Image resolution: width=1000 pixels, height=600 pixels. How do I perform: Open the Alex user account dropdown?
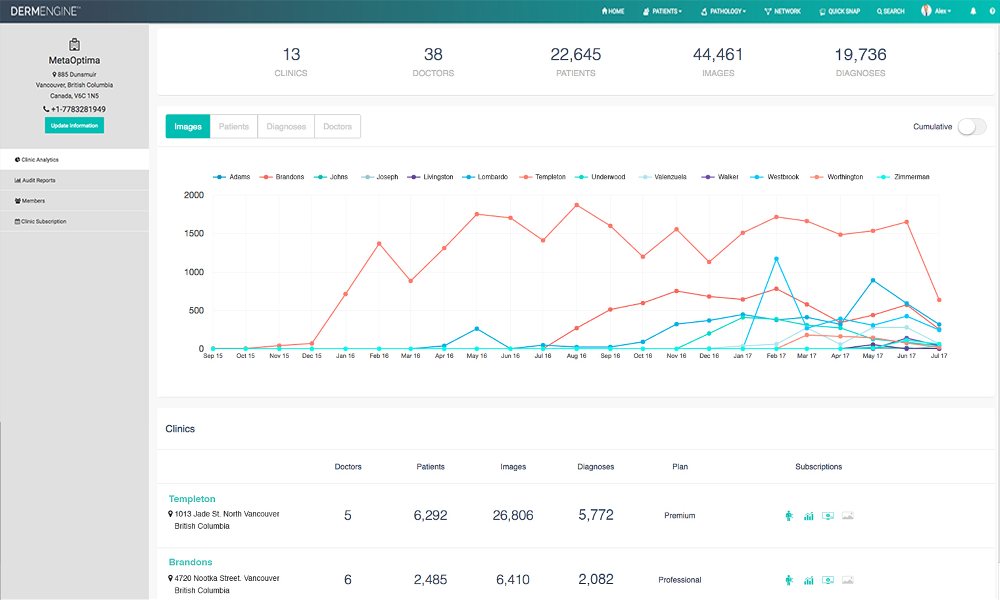point(935,11)
